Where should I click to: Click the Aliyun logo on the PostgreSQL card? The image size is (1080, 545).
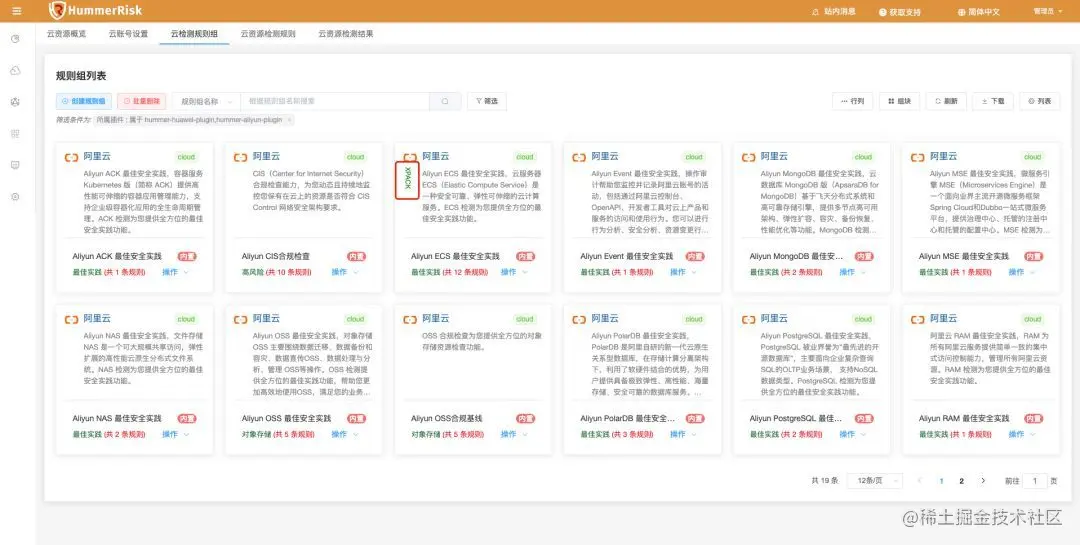pos(749,320)
